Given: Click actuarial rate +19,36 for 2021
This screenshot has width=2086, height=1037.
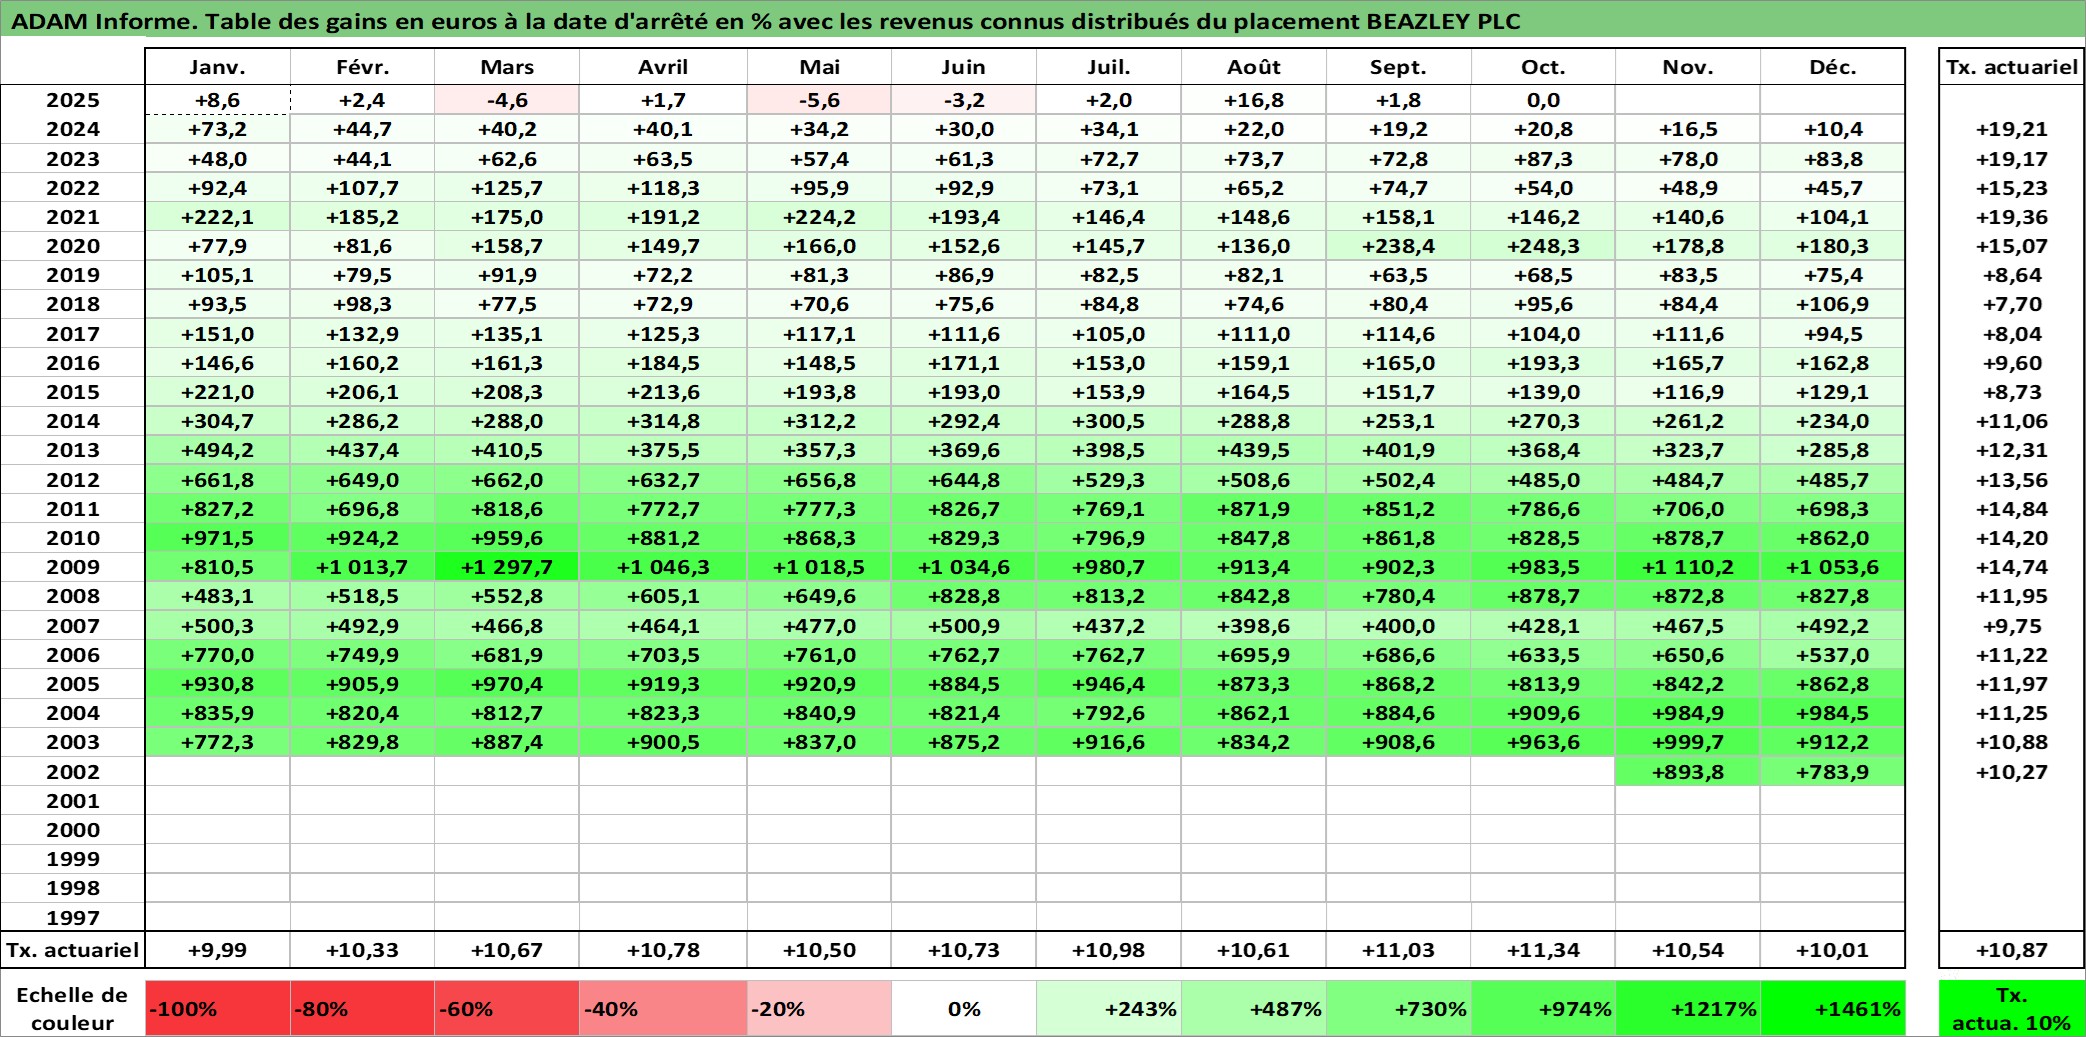Looking at the screenshot, I should (x=2012, y=217).
